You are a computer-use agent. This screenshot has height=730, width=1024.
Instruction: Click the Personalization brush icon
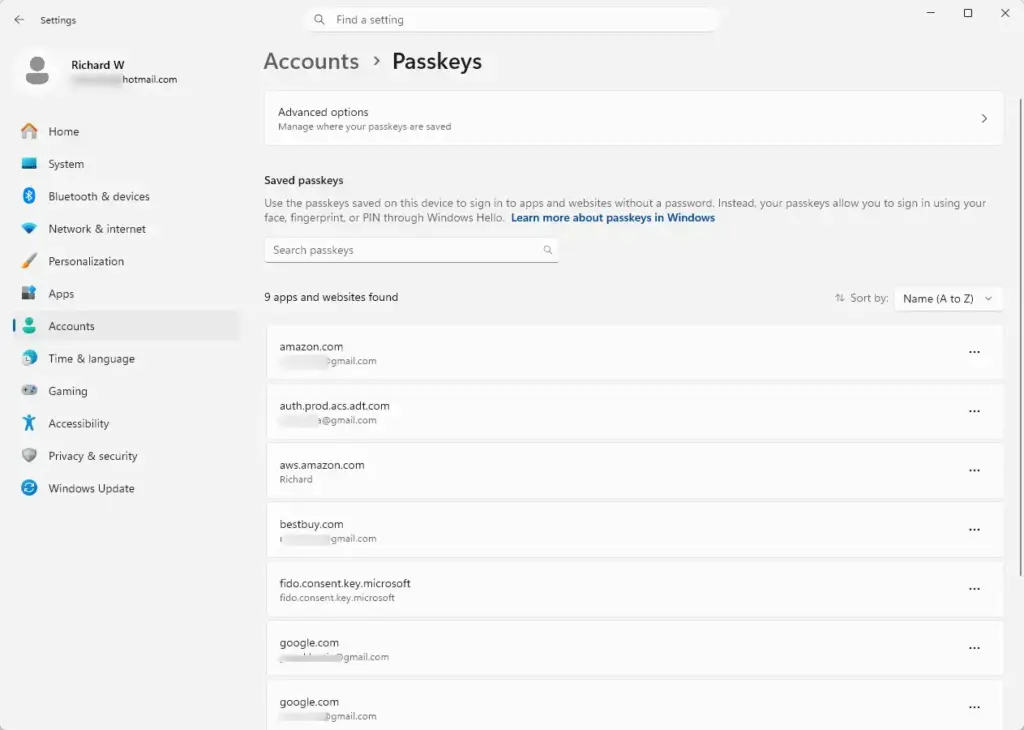[x=29, y=261]
